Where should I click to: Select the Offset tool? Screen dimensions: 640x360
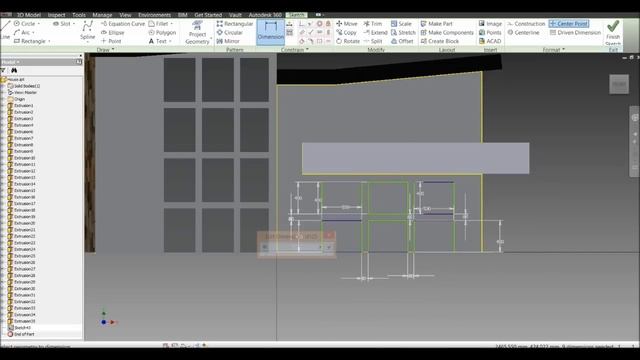click(402, 41)
